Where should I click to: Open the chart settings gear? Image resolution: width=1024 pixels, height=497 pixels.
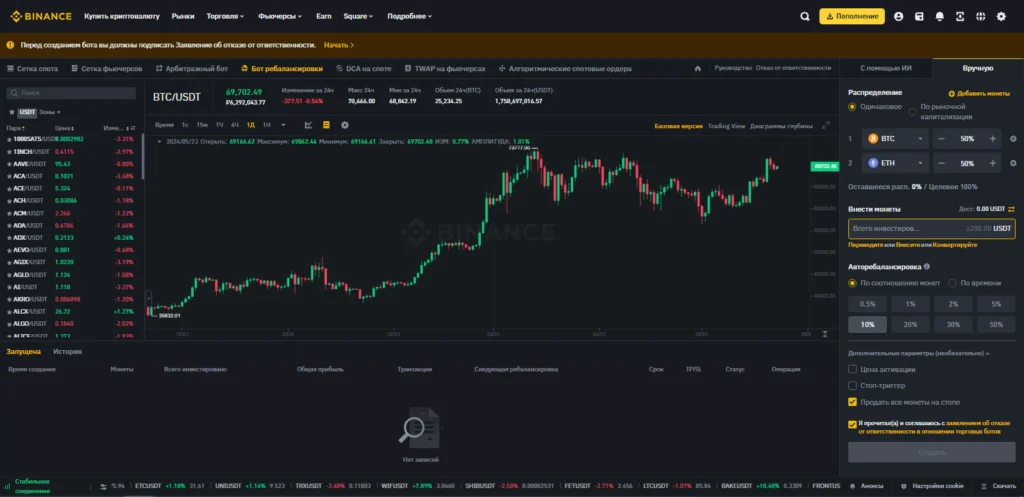(x=345, y=125)
